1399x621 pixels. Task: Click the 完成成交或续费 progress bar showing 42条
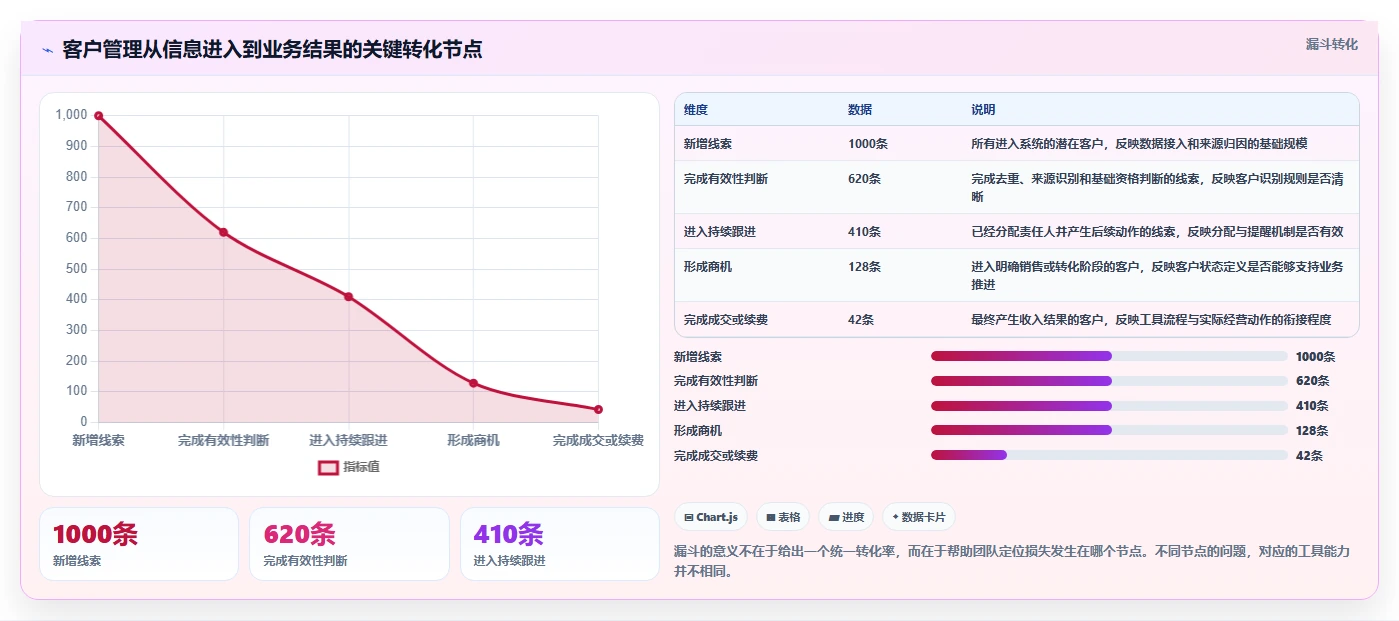click(1109, 456)
